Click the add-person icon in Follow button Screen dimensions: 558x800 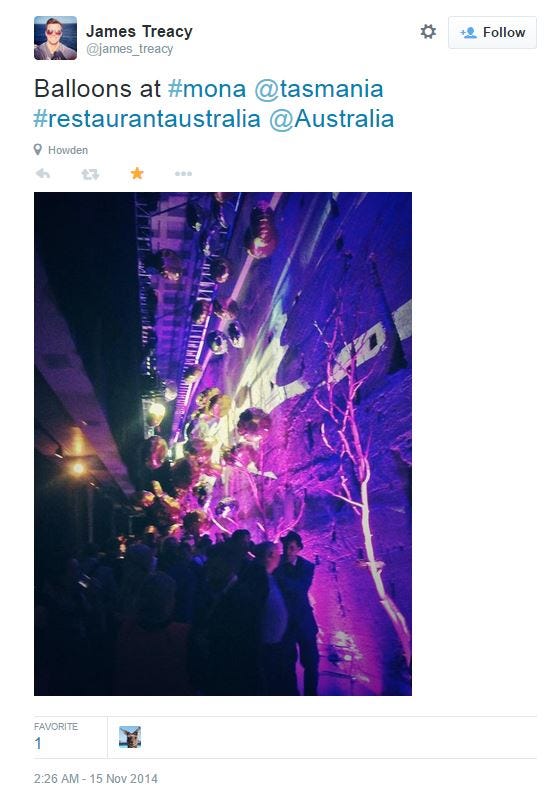[468, 33]
